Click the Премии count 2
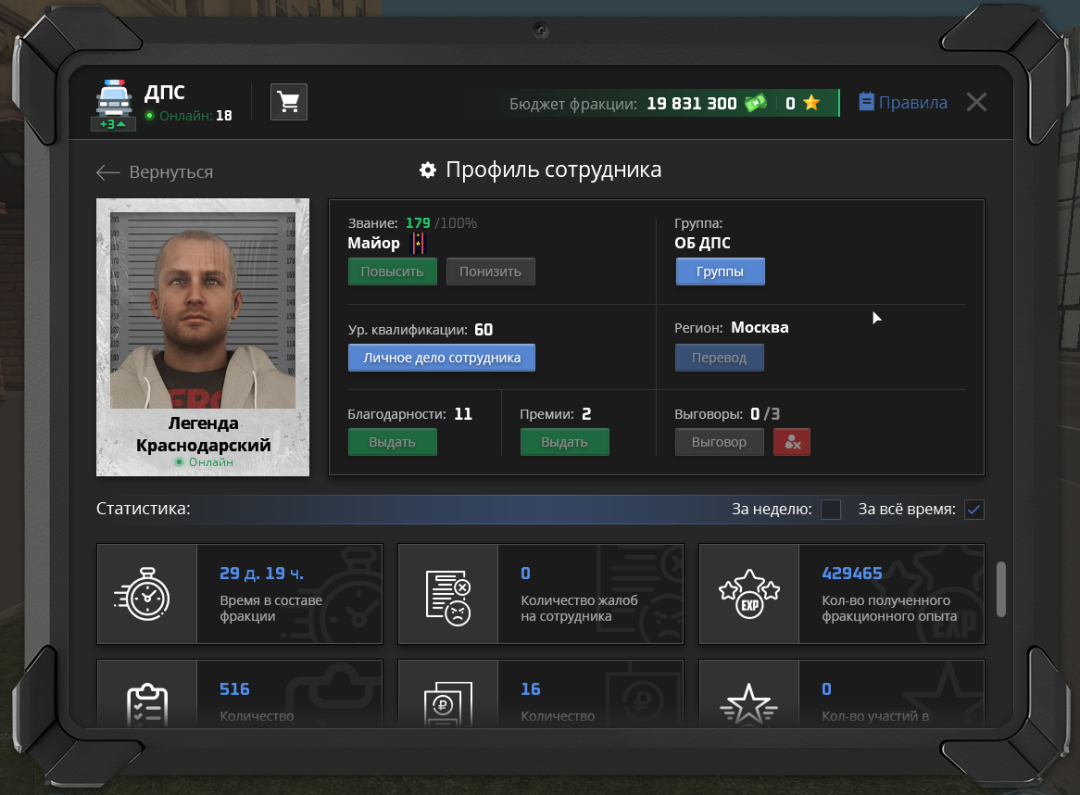The width and height of the screenshot is (1080, 795). coord(586,414)
